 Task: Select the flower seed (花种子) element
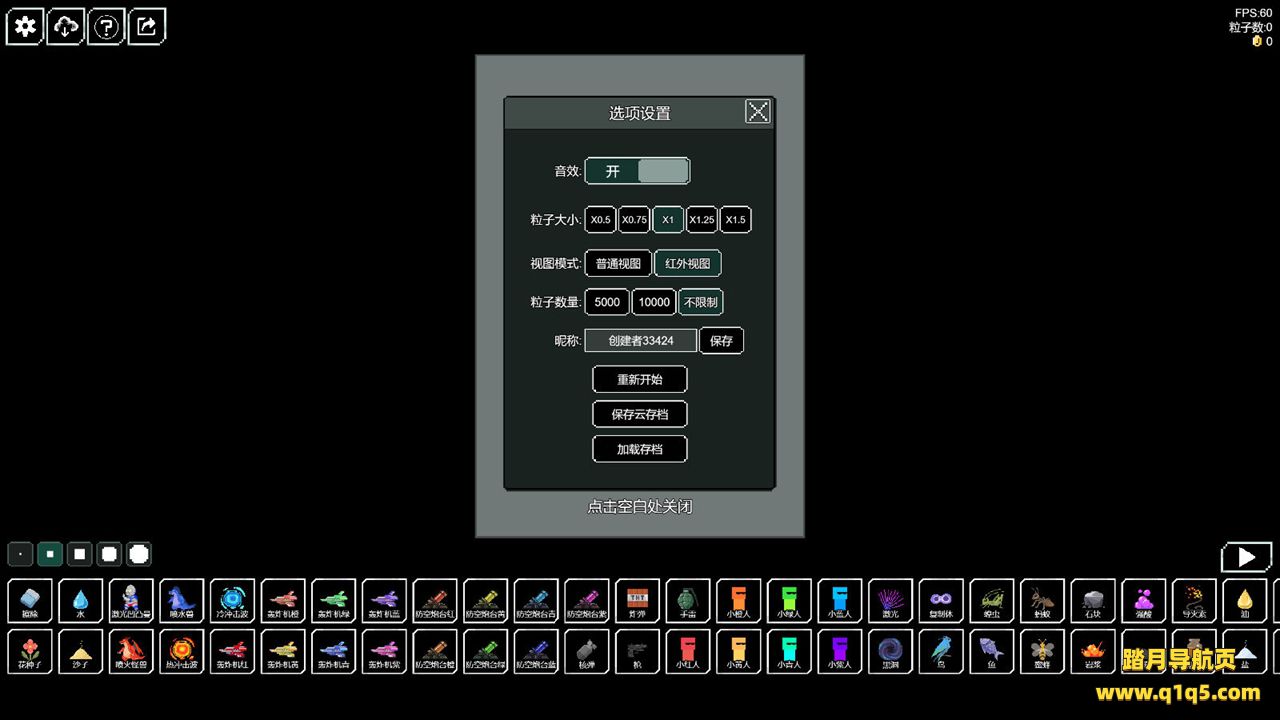coord(29,651)
